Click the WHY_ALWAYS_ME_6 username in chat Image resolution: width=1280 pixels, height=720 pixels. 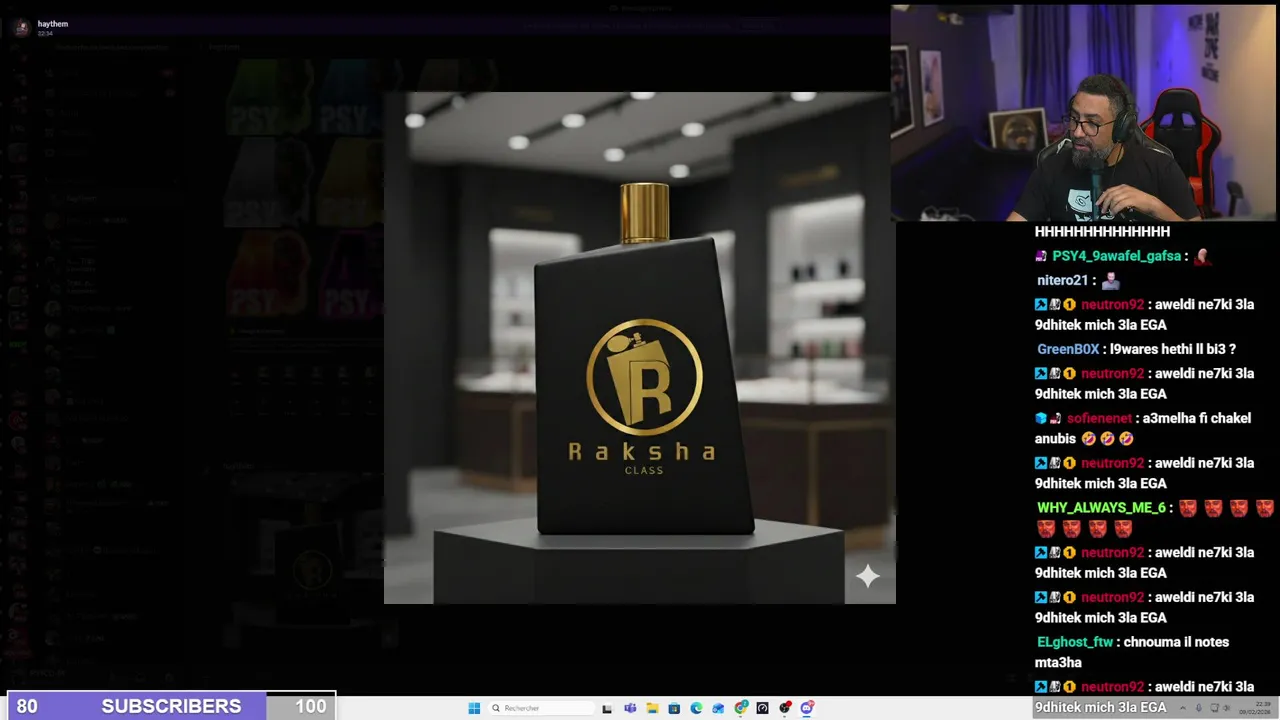click(x=1101, y=508)
